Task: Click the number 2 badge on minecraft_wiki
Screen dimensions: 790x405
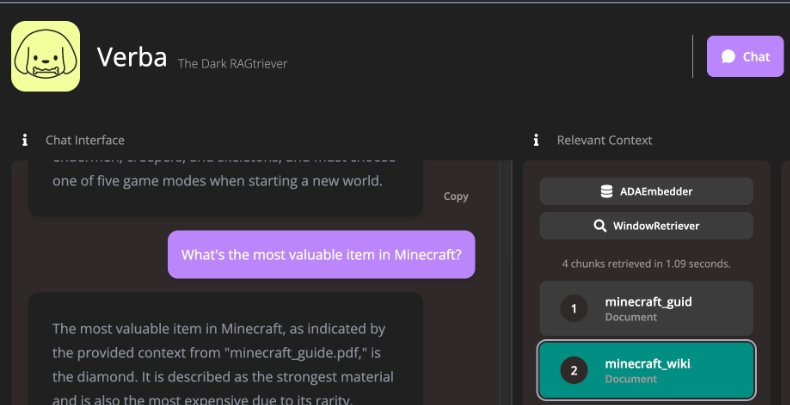Action: [x=574, y=370]
